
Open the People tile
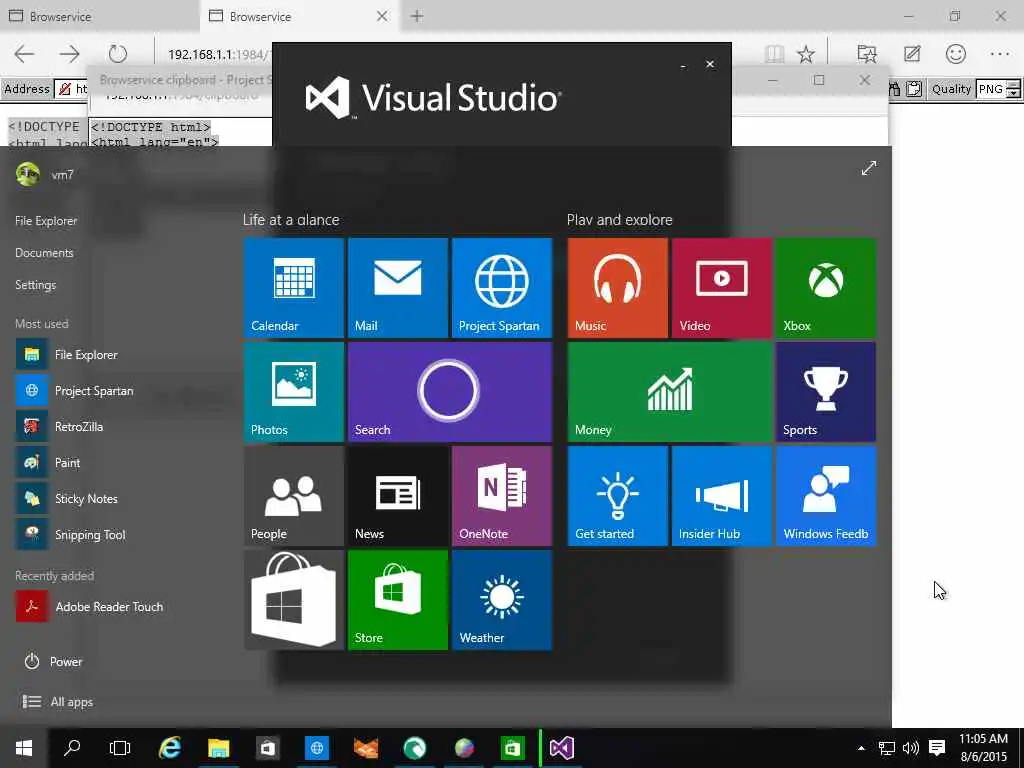point(293,496)
